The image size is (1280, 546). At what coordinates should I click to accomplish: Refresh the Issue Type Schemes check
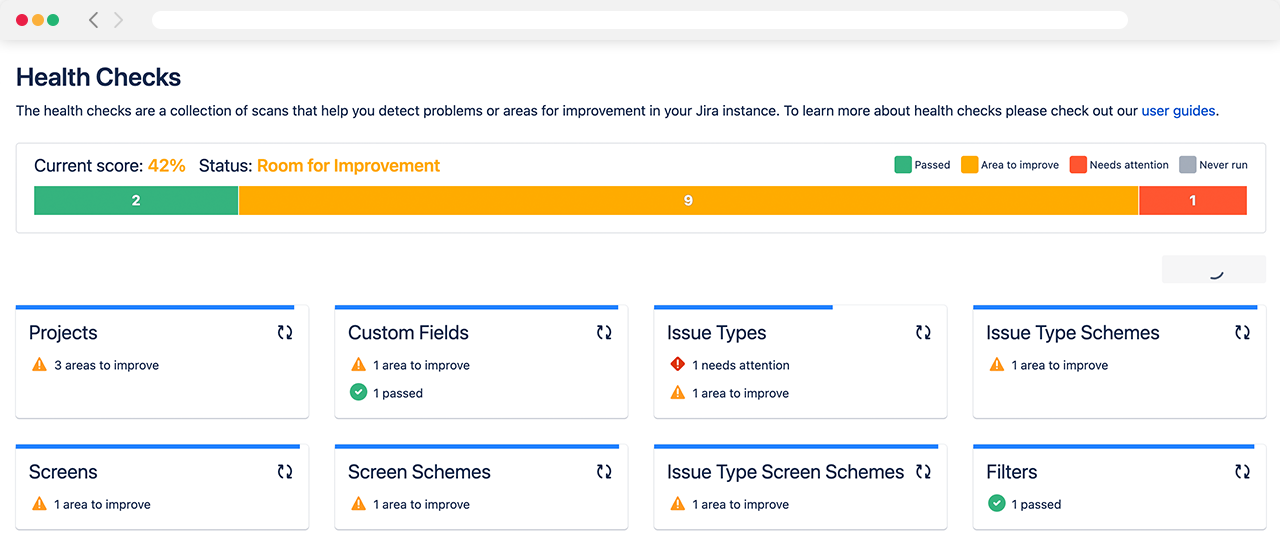1242,333
